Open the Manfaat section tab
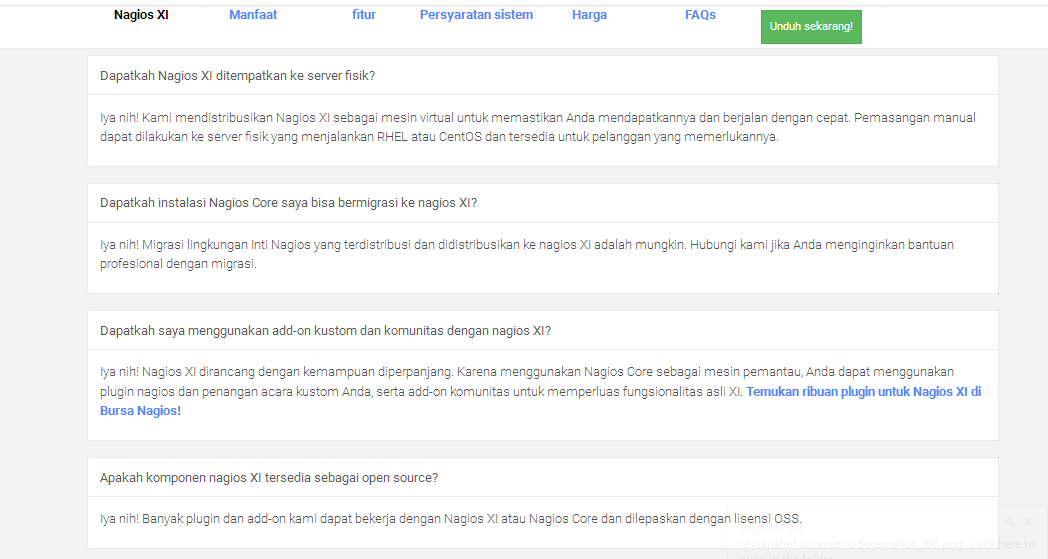 (253, 15)
